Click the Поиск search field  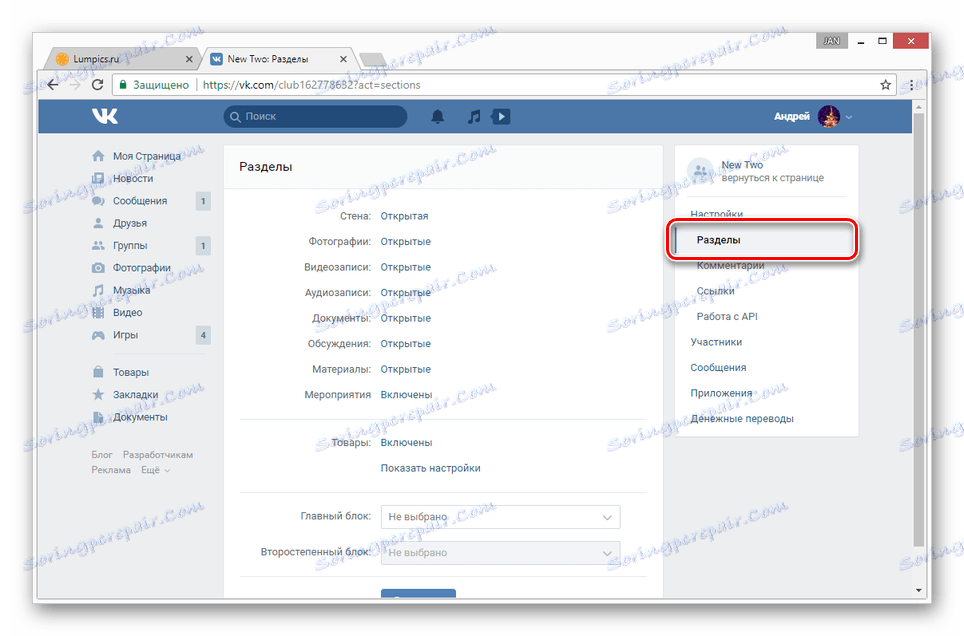[x=315, y=116]
